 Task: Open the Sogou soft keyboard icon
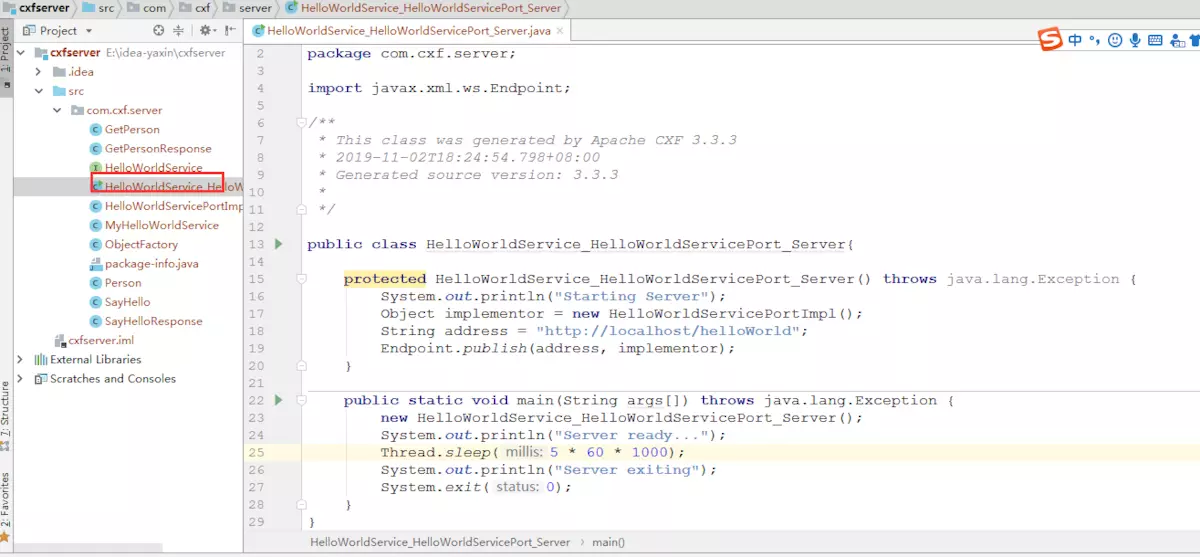[1155, 40]
